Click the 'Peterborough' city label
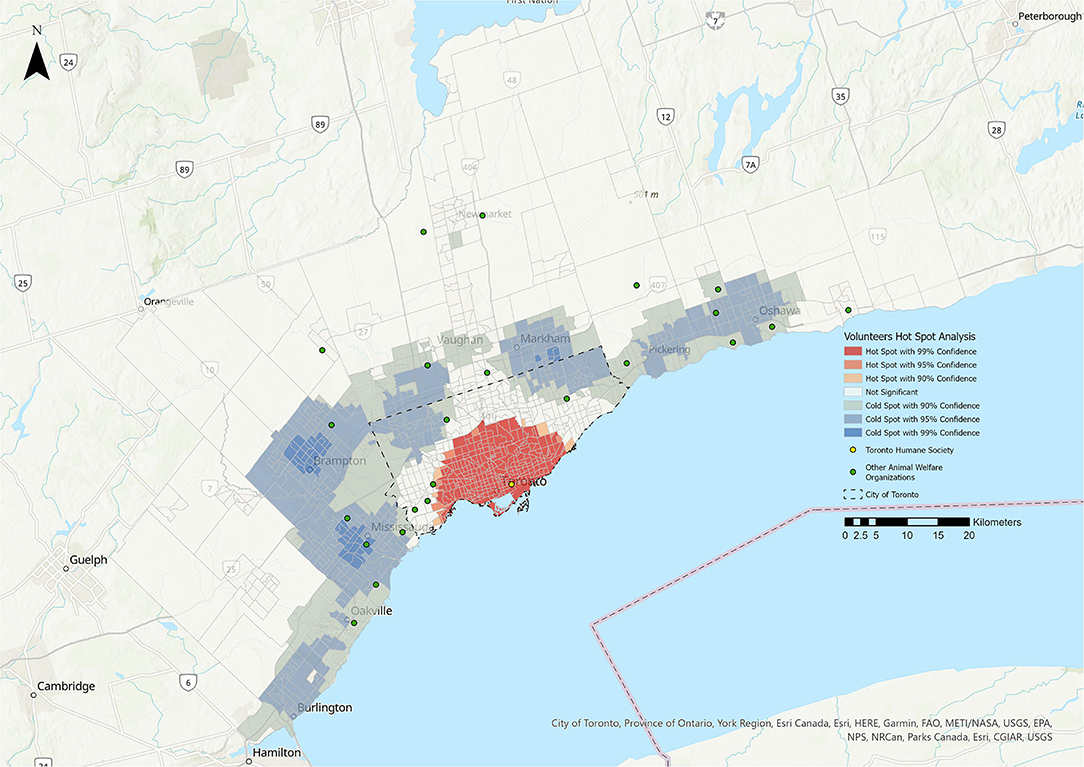Image resolution: width=1084 pixels, height=767 pixels. [x=1049, y=17]
